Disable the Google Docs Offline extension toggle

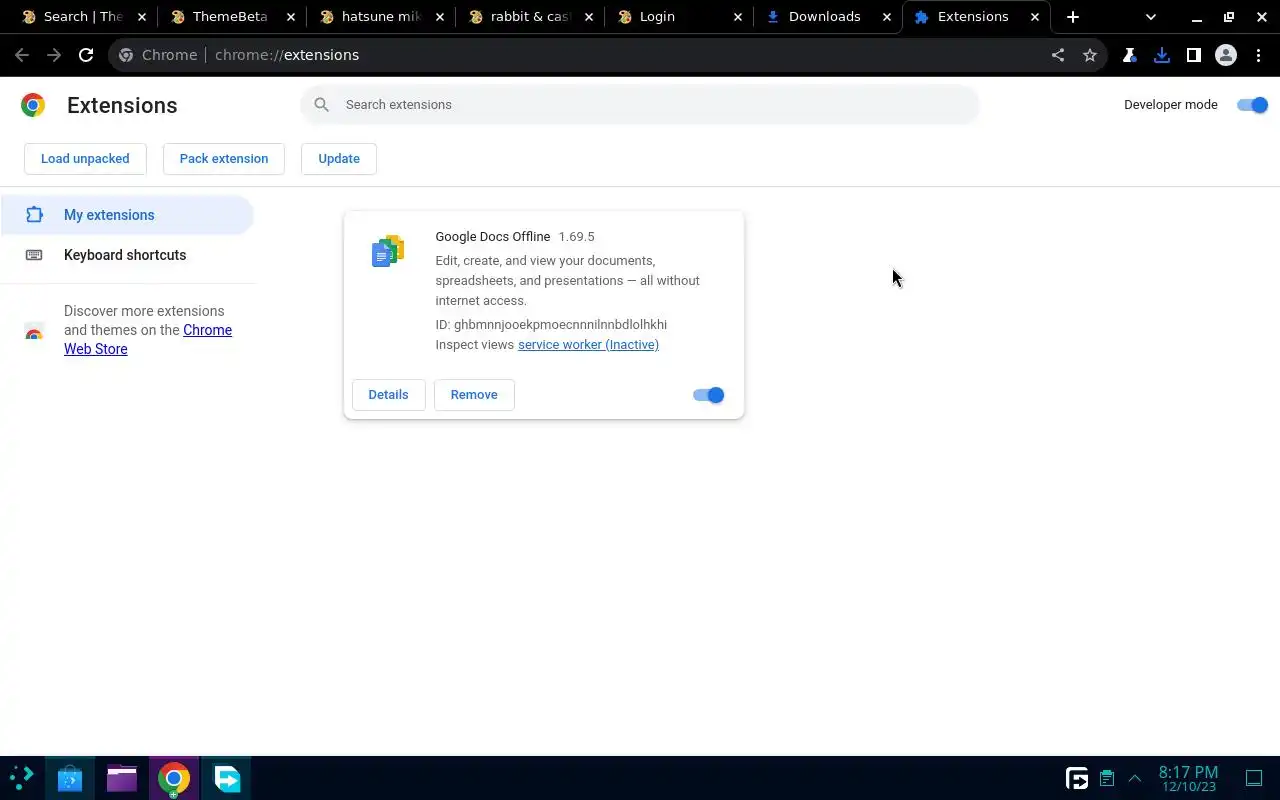(x=708, y=395)
